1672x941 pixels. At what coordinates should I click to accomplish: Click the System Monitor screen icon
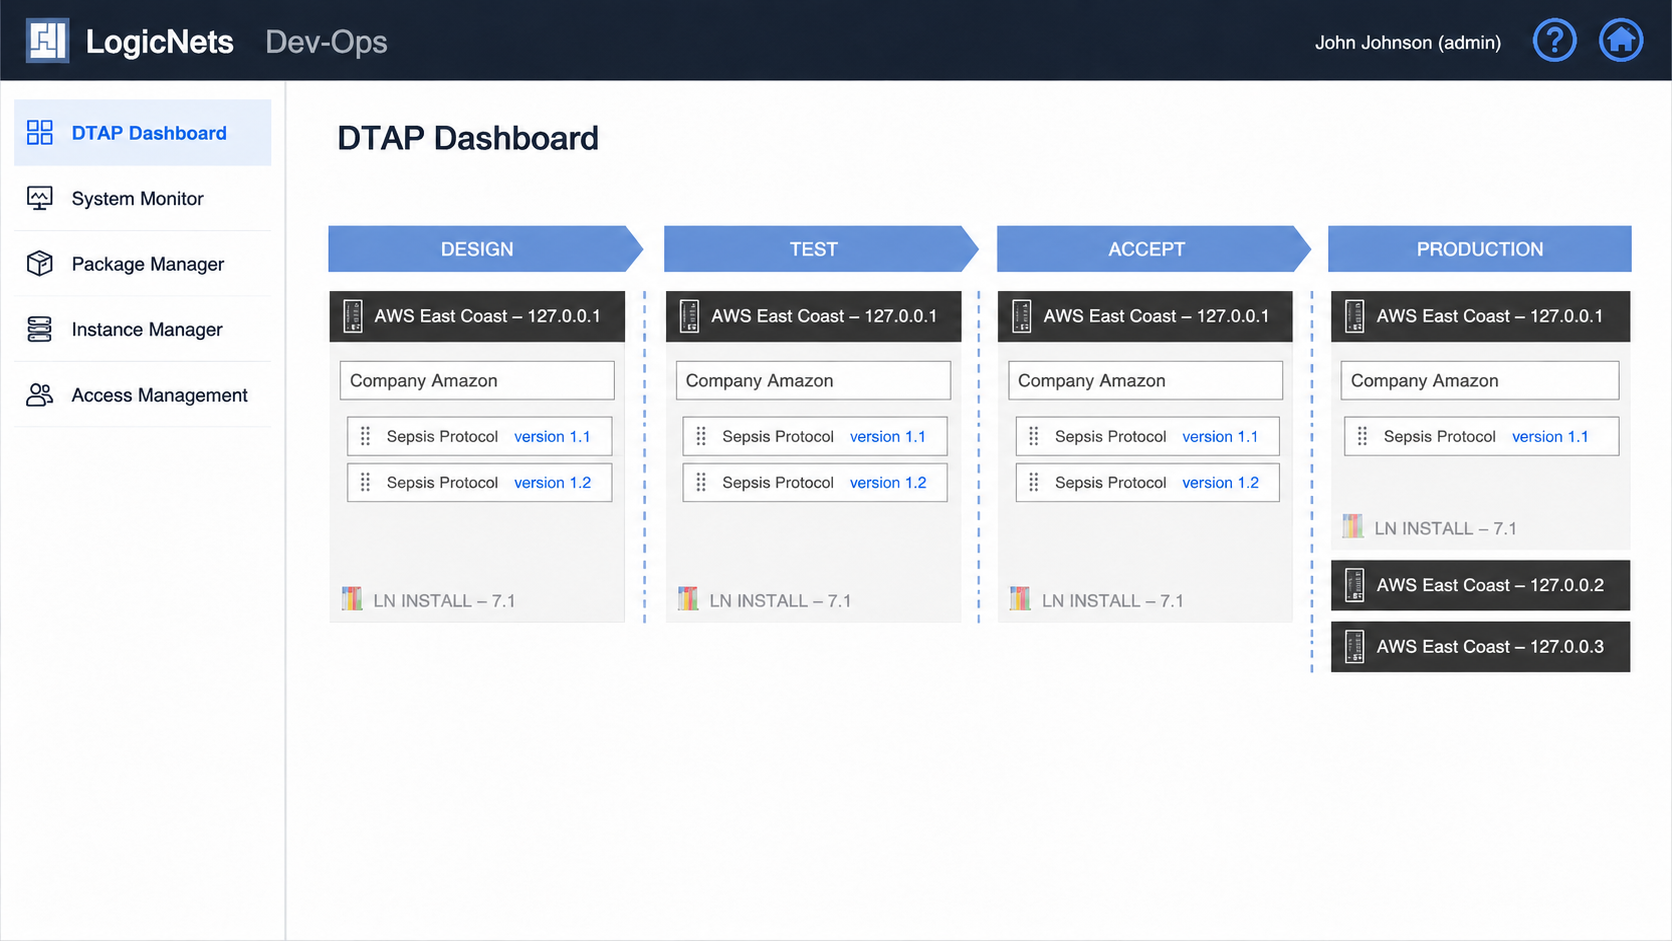pyautogui.click(x=40, y=198)
